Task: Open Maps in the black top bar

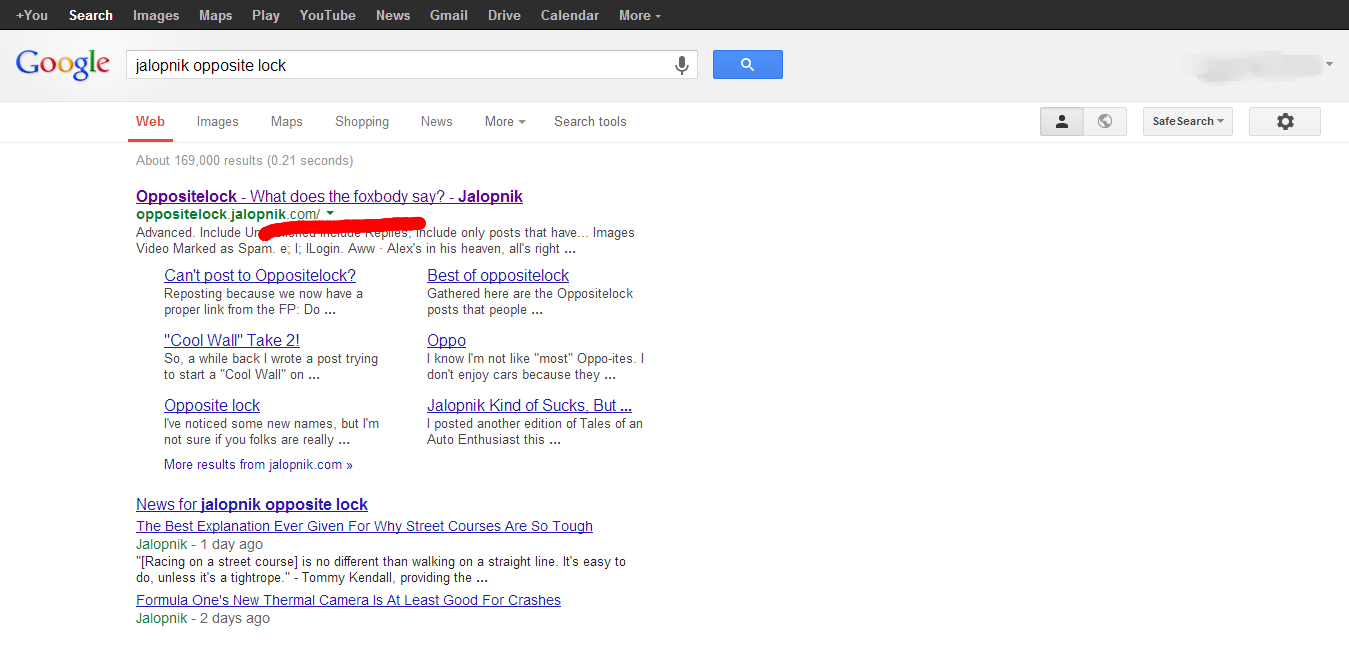Action: click(215, 15)
